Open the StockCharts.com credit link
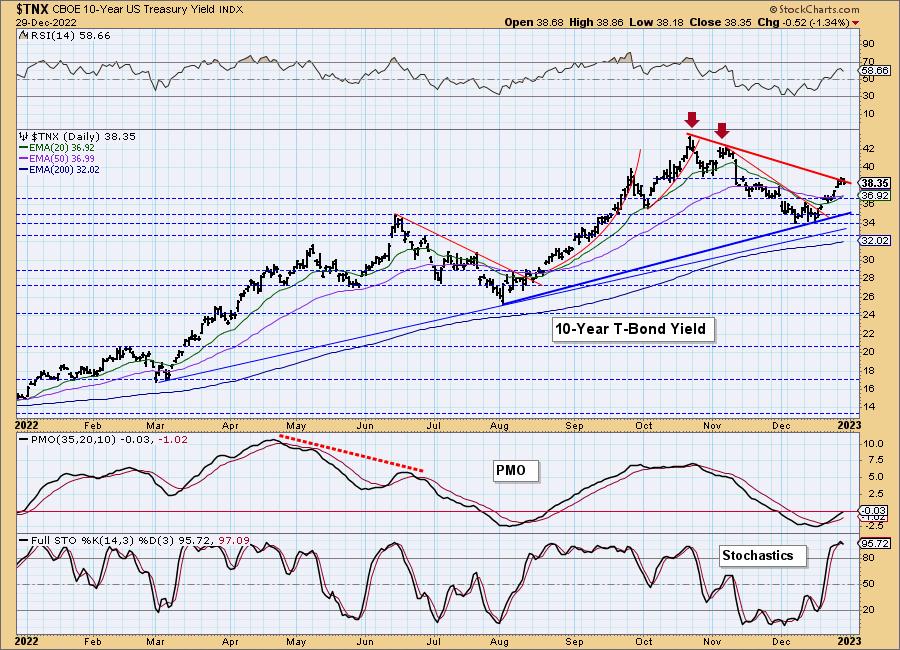Screen dimensions: 900x650 (x=814, y=9)
